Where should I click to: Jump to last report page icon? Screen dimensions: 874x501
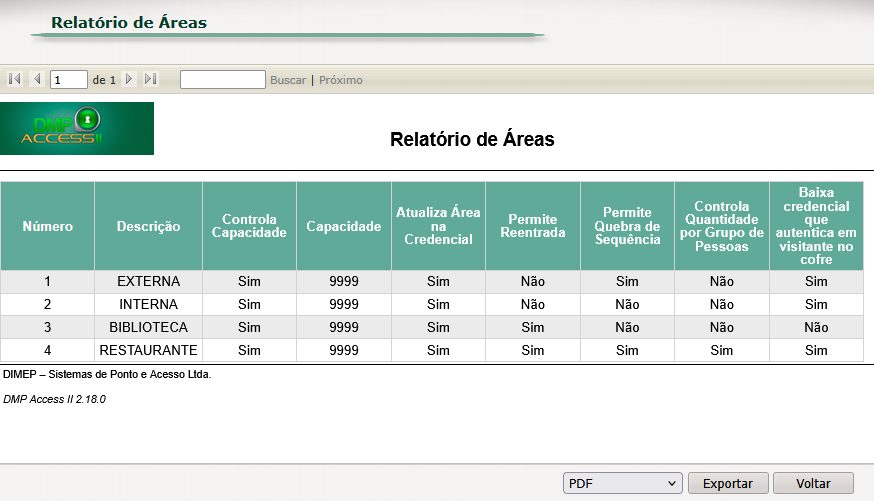pyautogui.click(x=150, y=79)
